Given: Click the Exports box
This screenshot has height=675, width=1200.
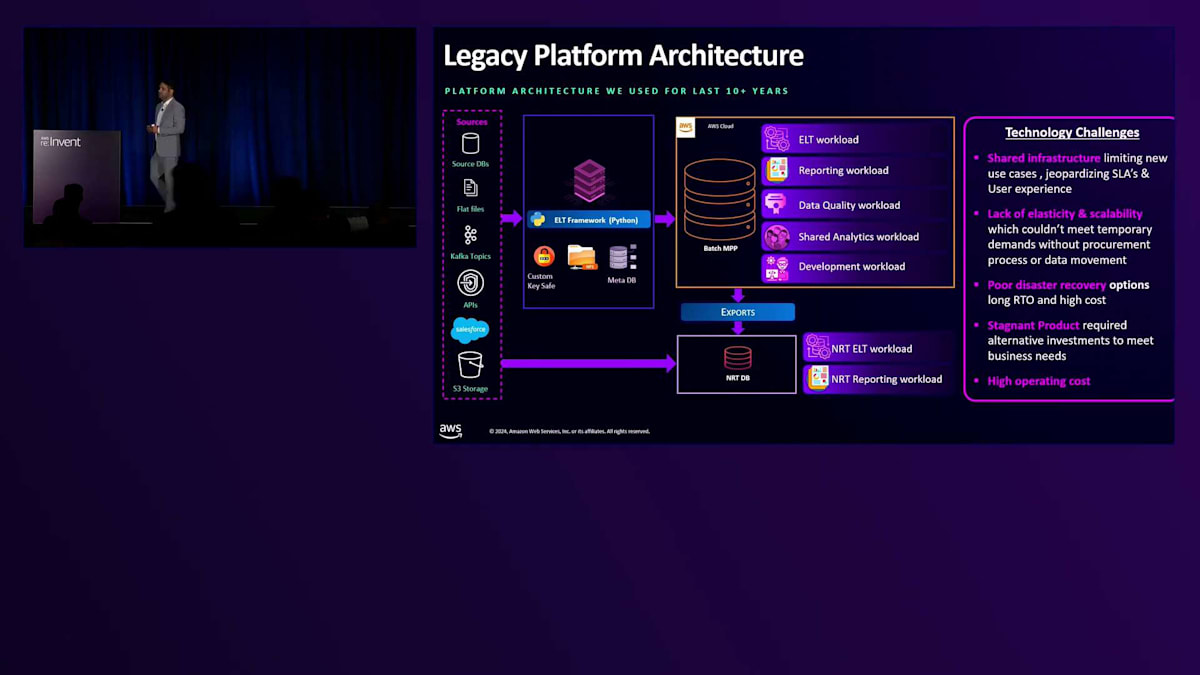Looking at the screenshot, I should coord(738,312).
